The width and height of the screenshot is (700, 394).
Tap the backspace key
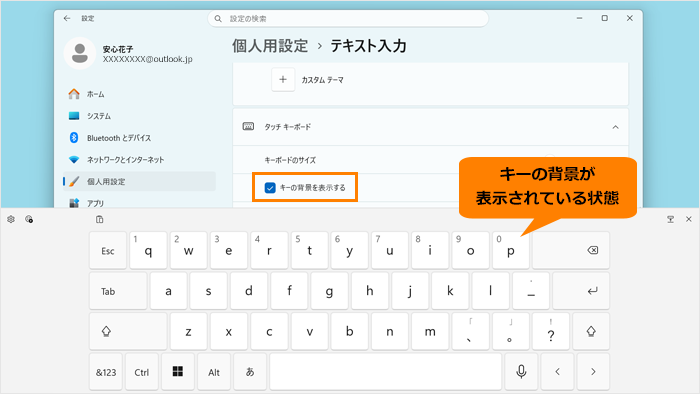(x=571, y=250)
